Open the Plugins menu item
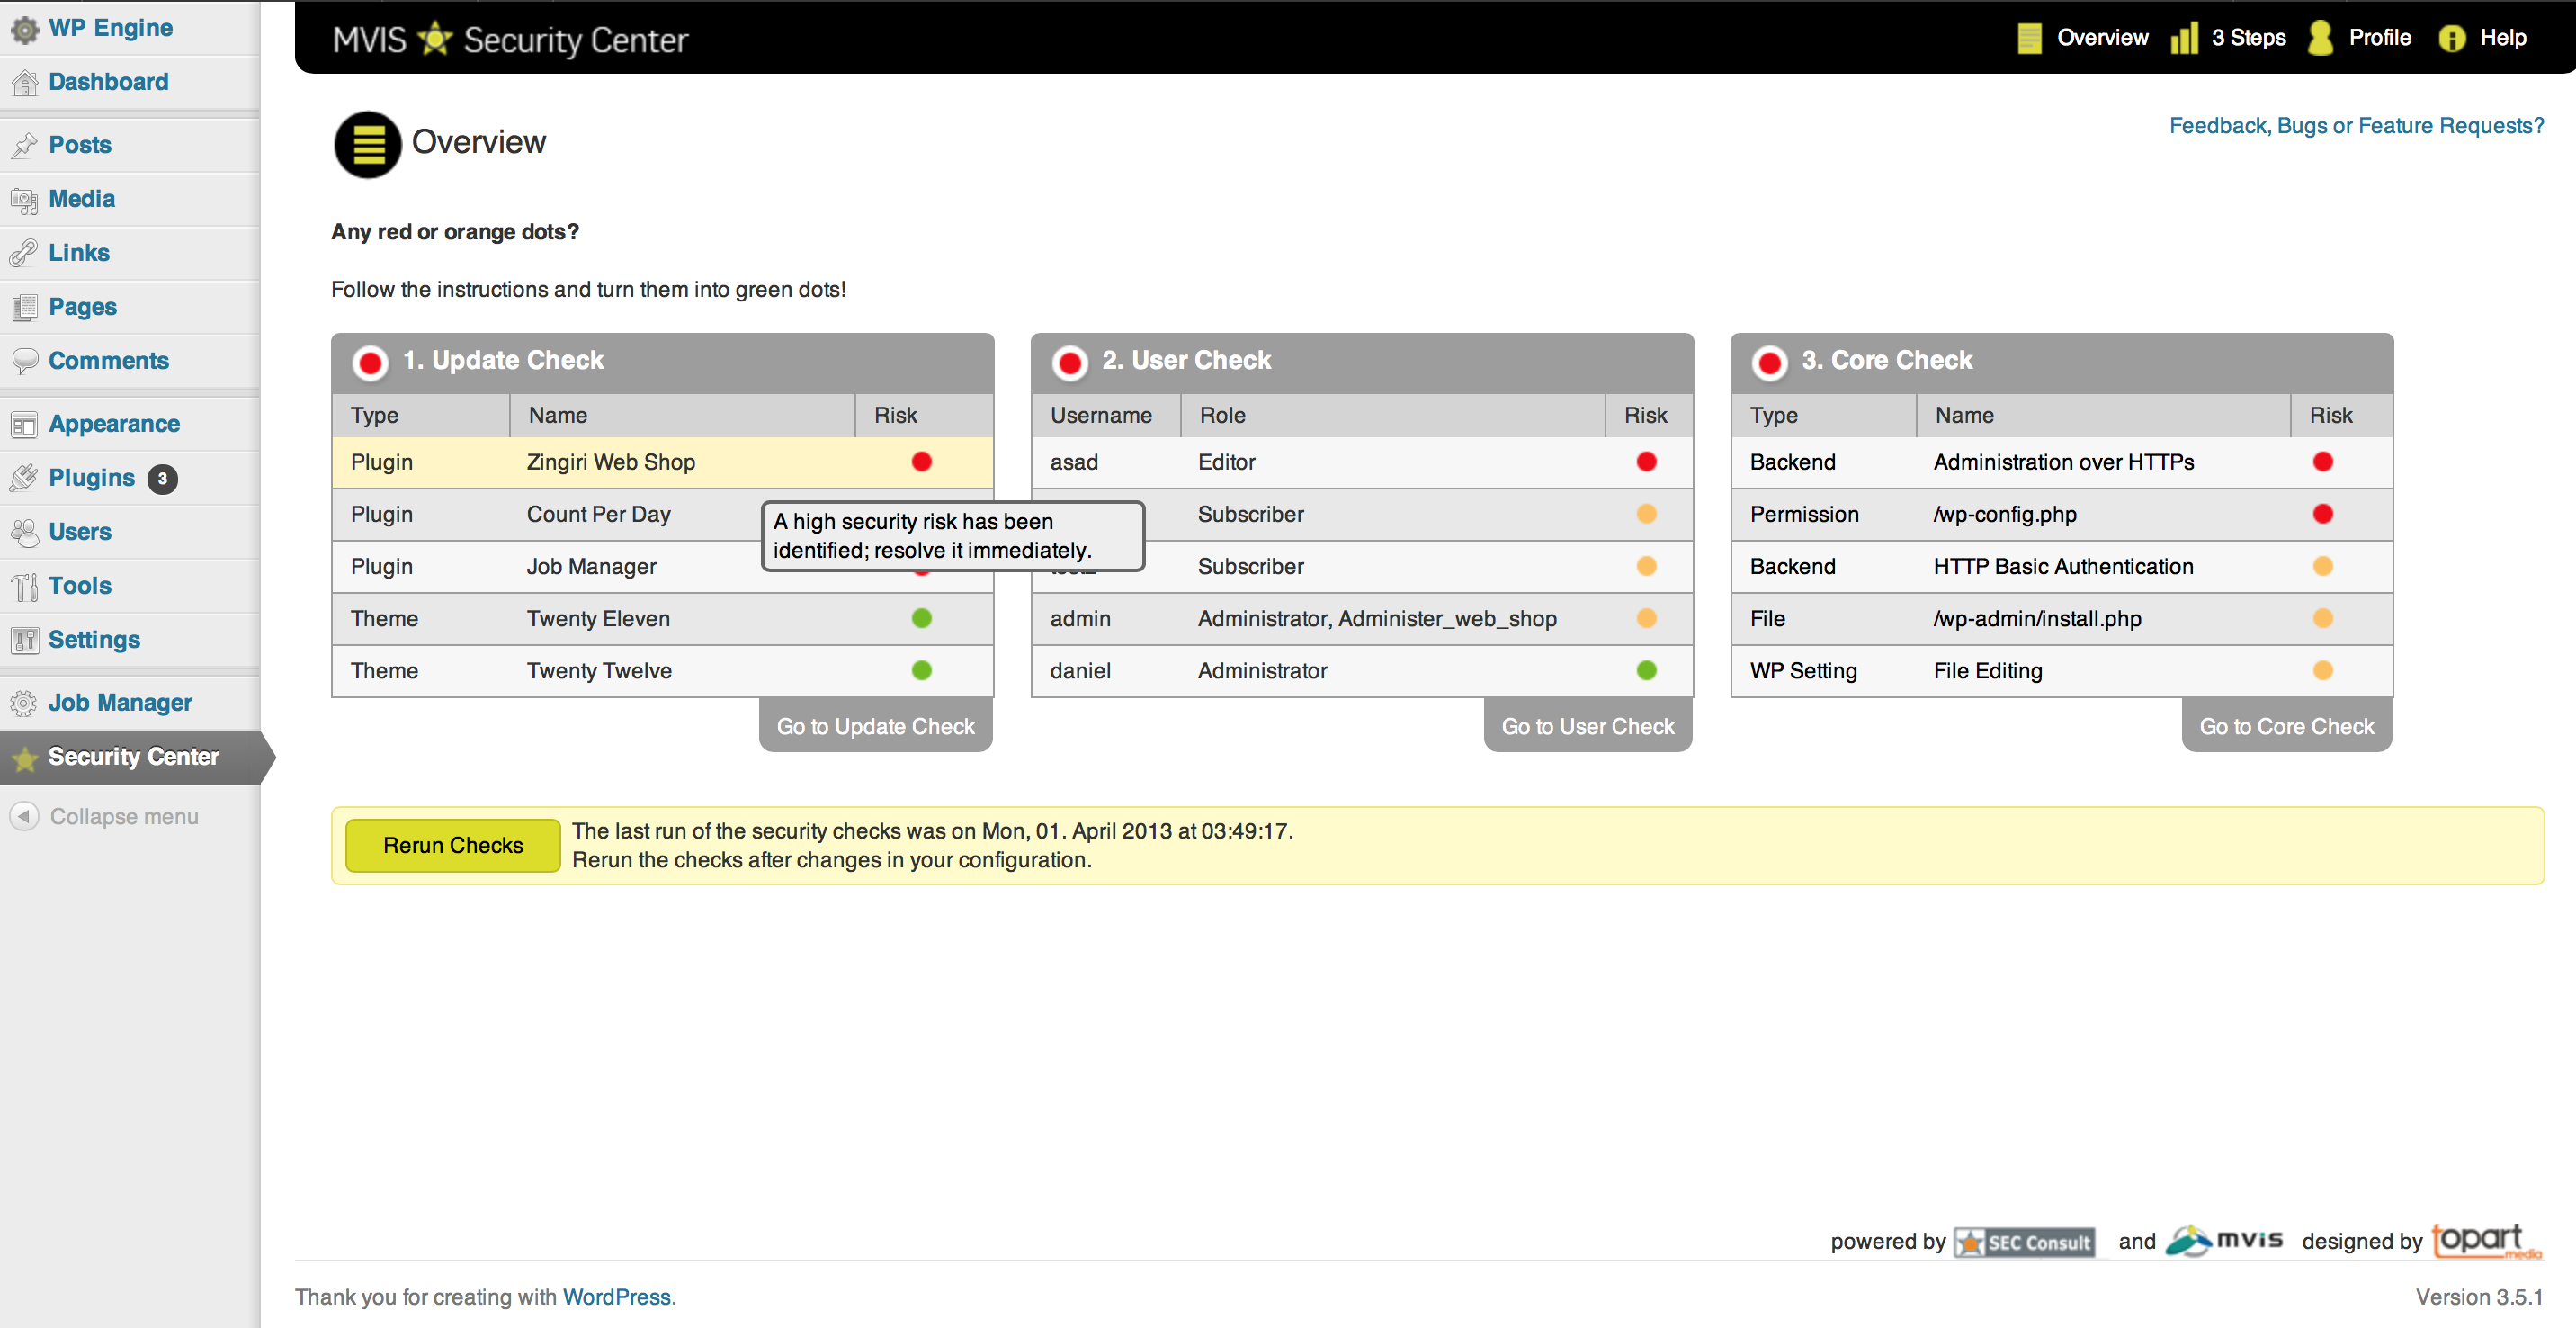 (x=91, y=478)
